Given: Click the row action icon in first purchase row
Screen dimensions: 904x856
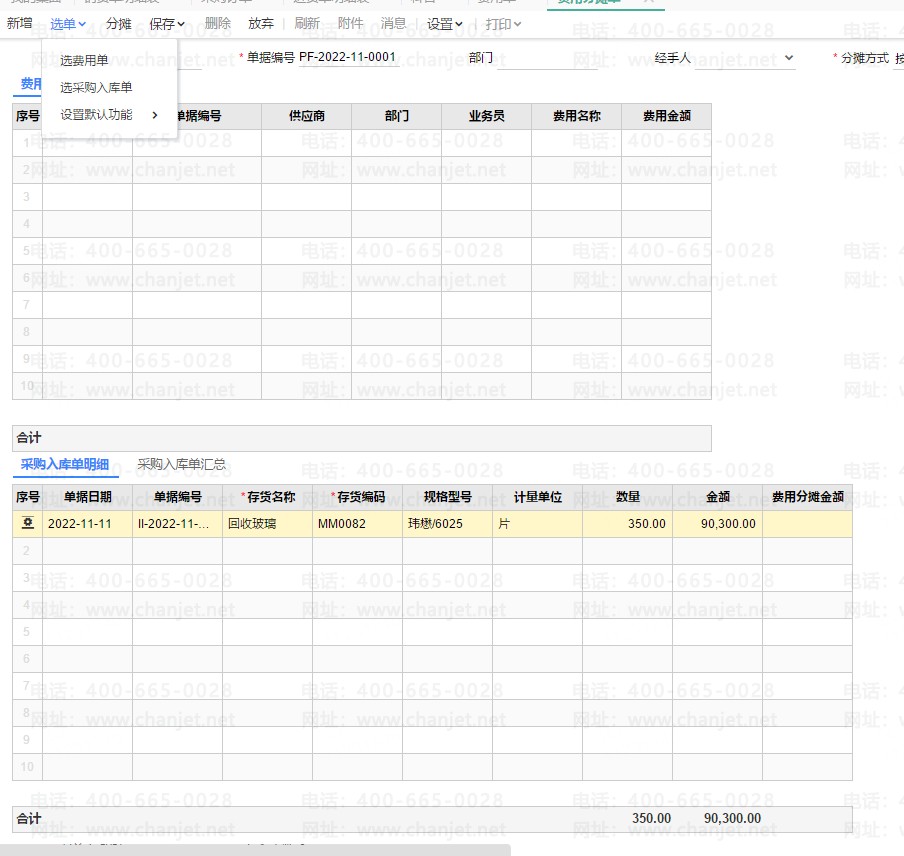Looking at the screenshot, I should point(27,523).
